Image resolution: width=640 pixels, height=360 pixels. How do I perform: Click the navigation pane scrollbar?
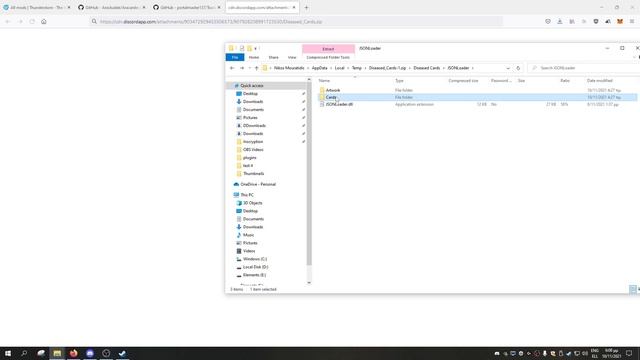[309, 173]
